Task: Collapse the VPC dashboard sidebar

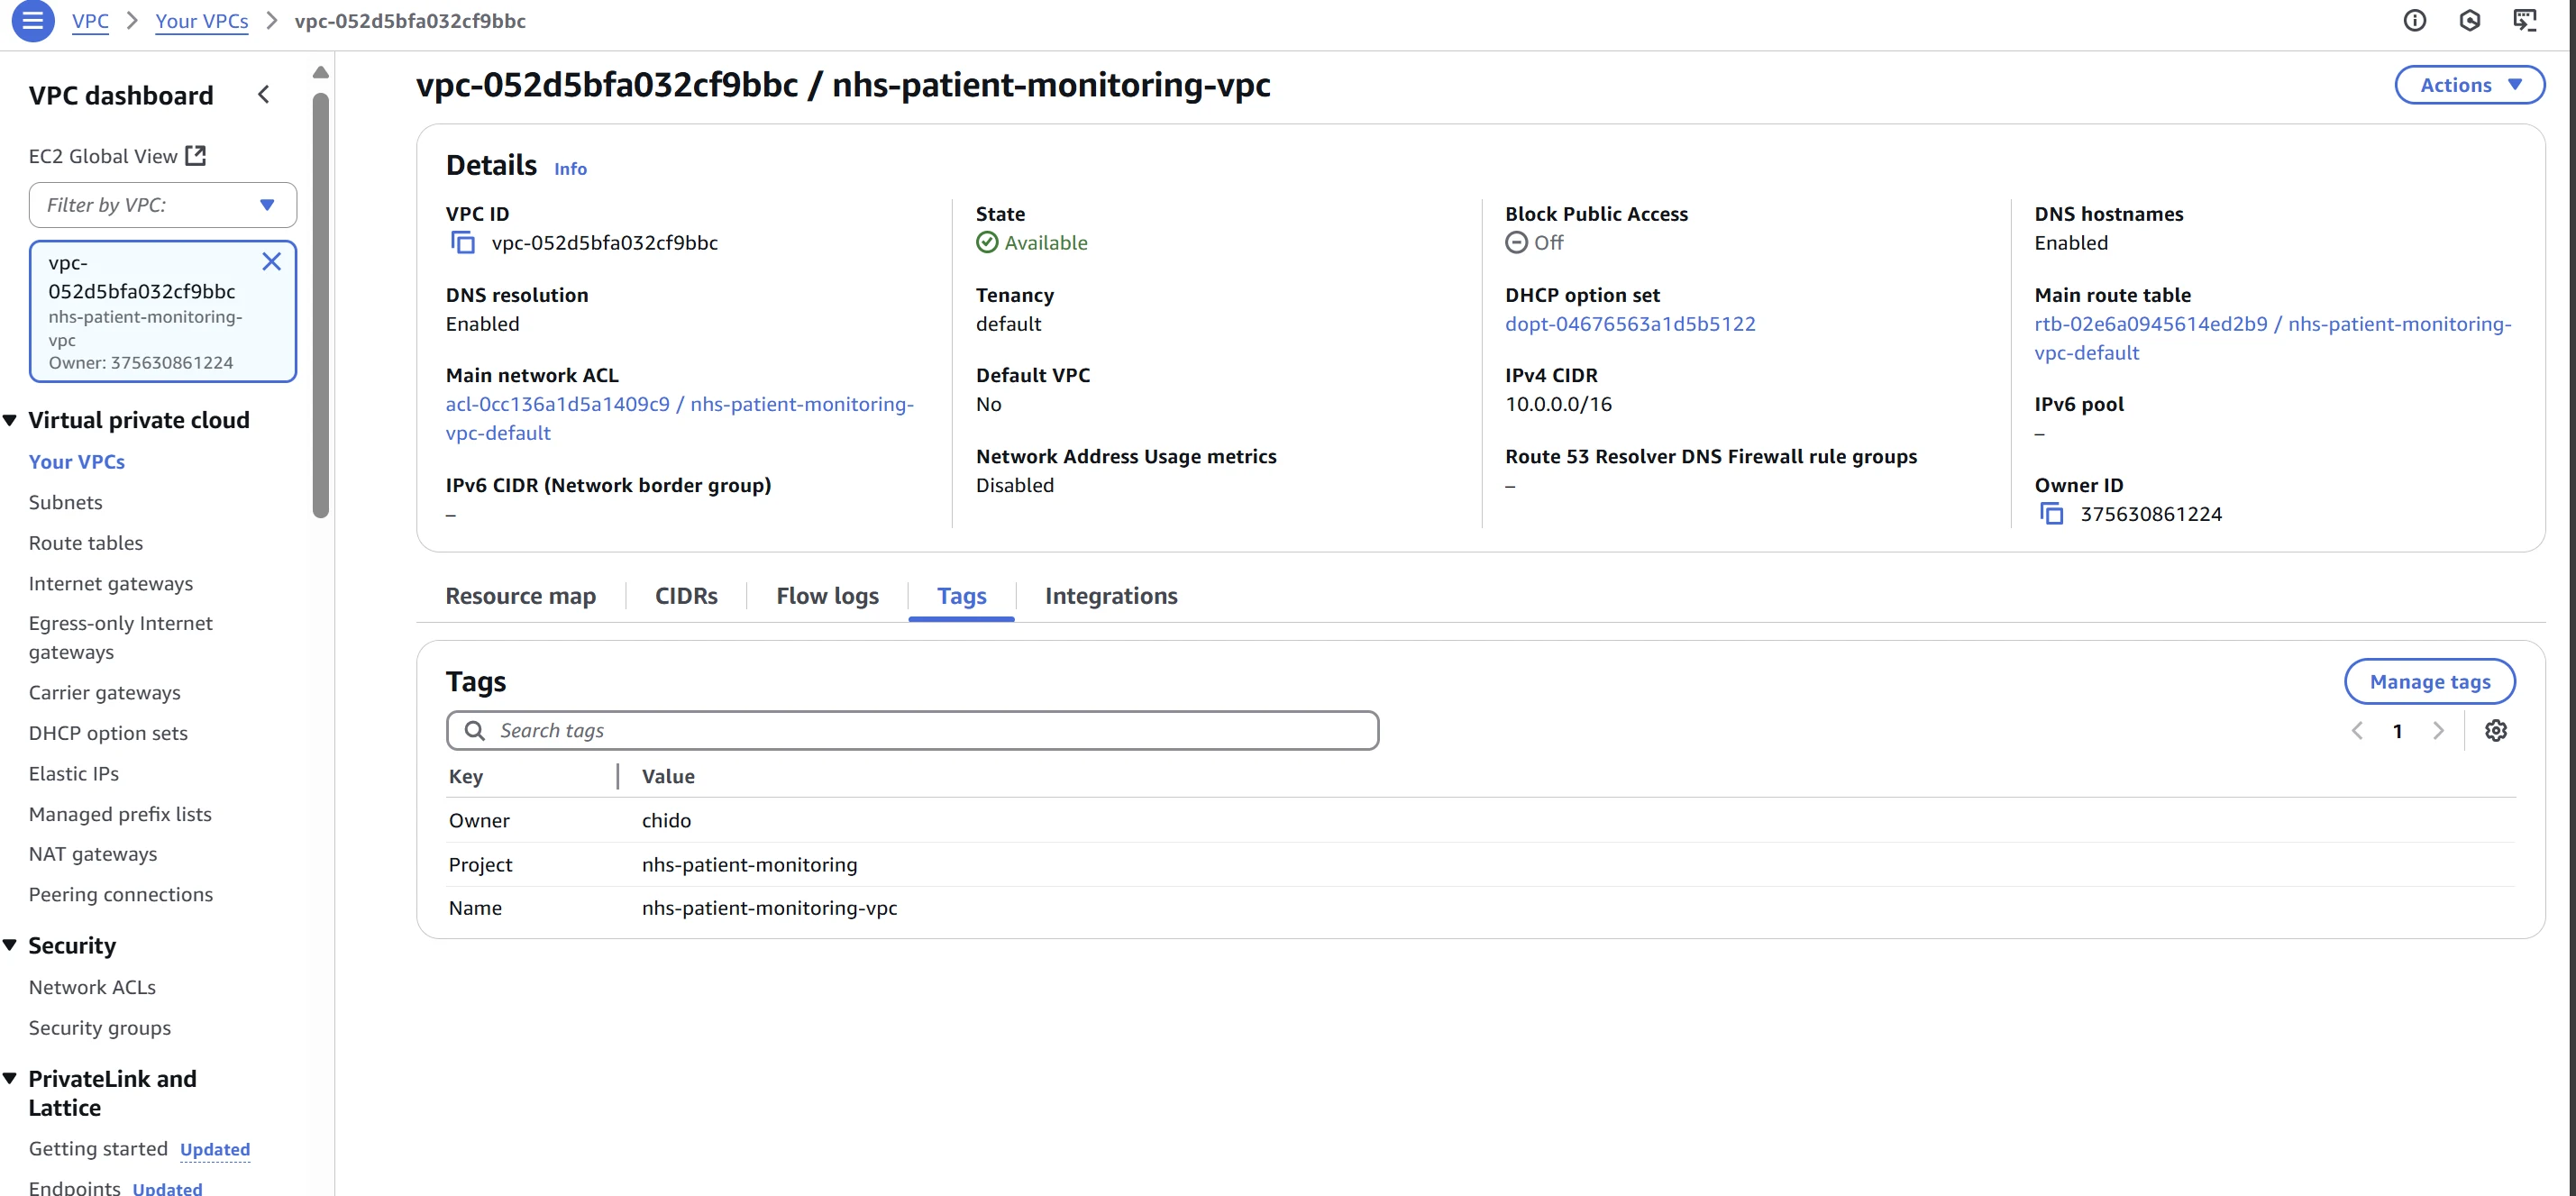Action: pos(264,95)
